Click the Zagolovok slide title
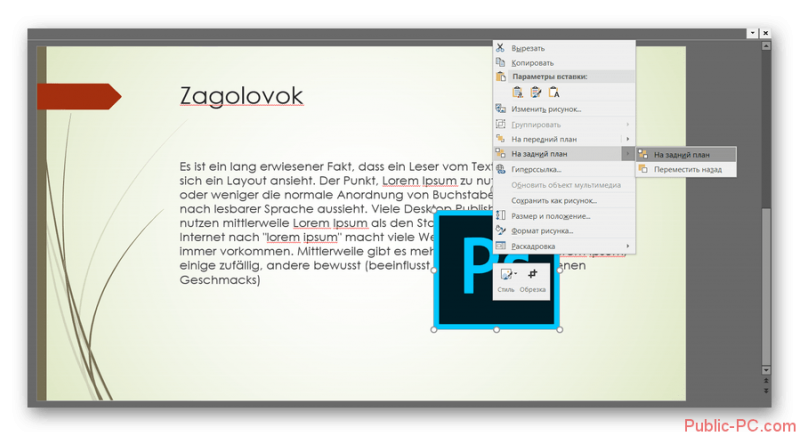The width and height of the screenshot is (800, 436). pyautogui.click(x=241, y=96)
